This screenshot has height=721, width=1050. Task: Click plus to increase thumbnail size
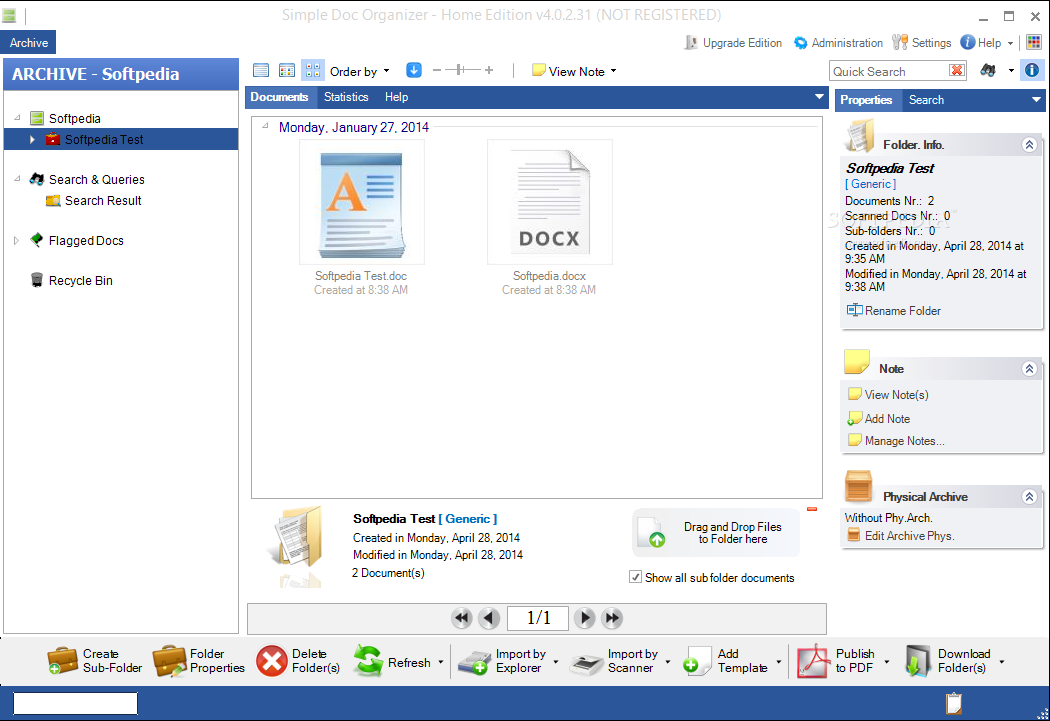pyautogui.click(x=489, y=70)
